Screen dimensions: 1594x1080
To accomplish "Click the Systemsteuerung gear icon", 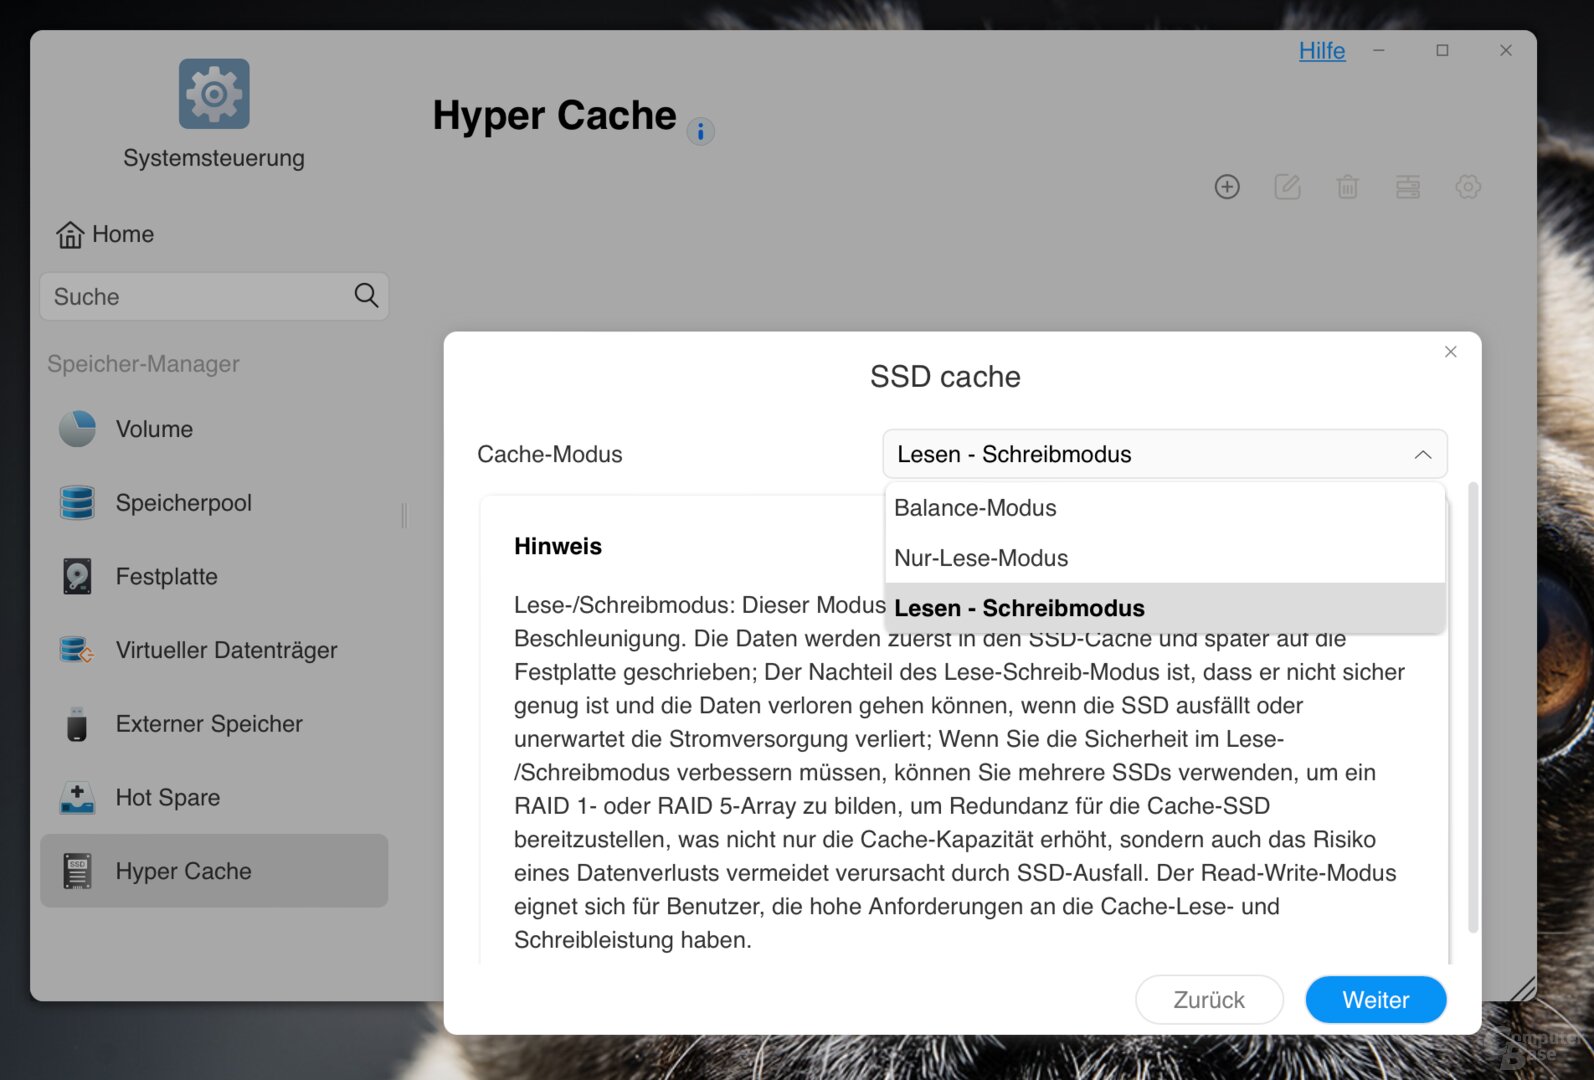I will [x=214, y=94].
